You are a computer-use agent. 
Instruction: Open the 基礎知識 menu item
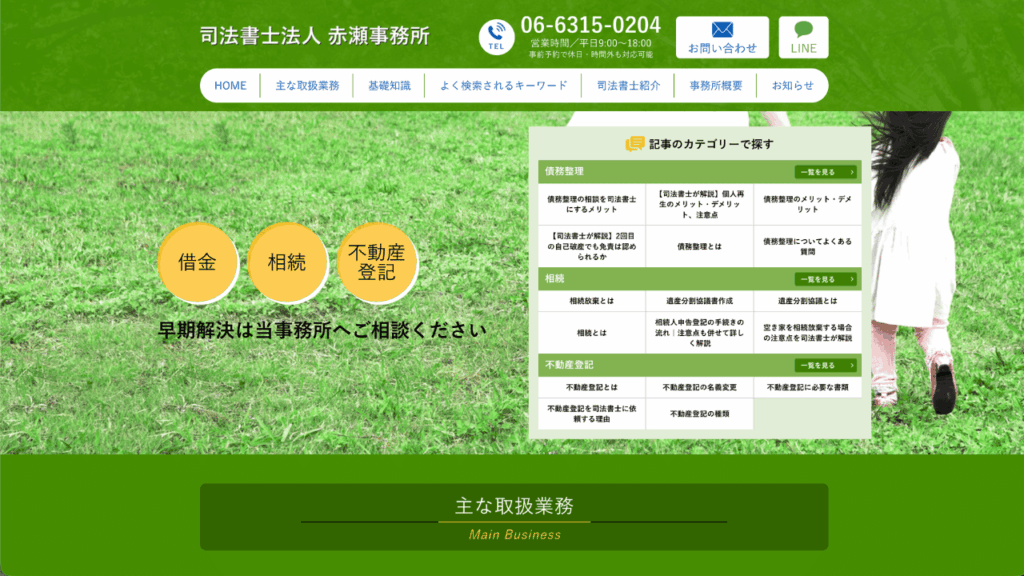point(389,86)
